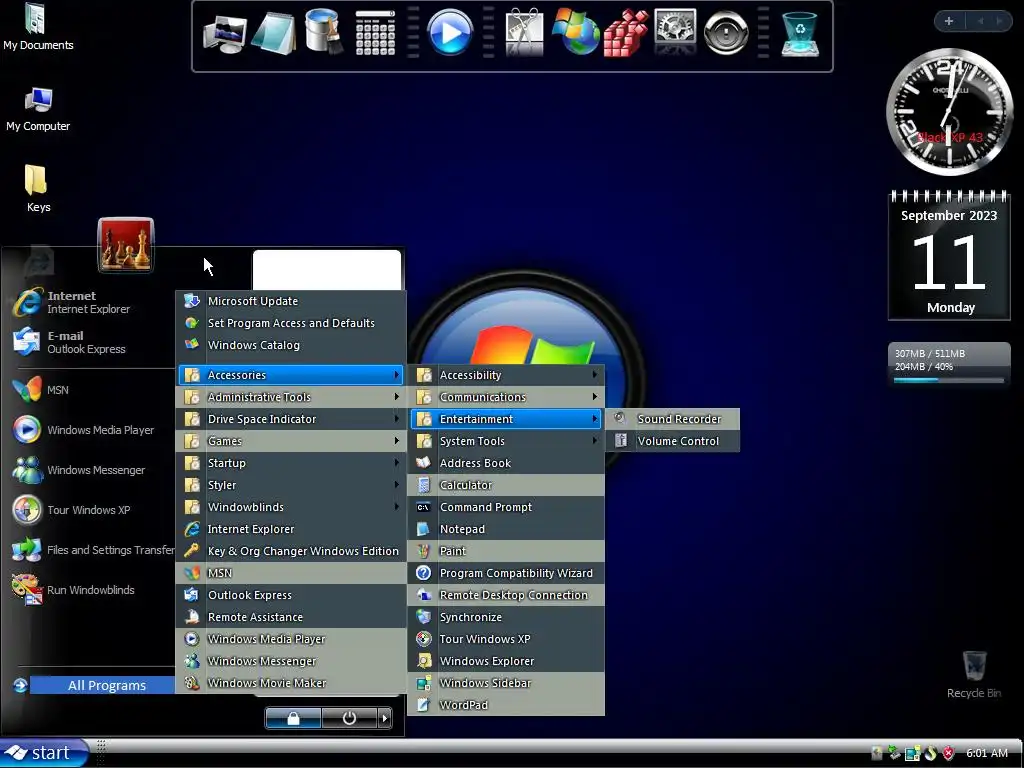Click the power shutdown button in Start menu

point(349,718)
